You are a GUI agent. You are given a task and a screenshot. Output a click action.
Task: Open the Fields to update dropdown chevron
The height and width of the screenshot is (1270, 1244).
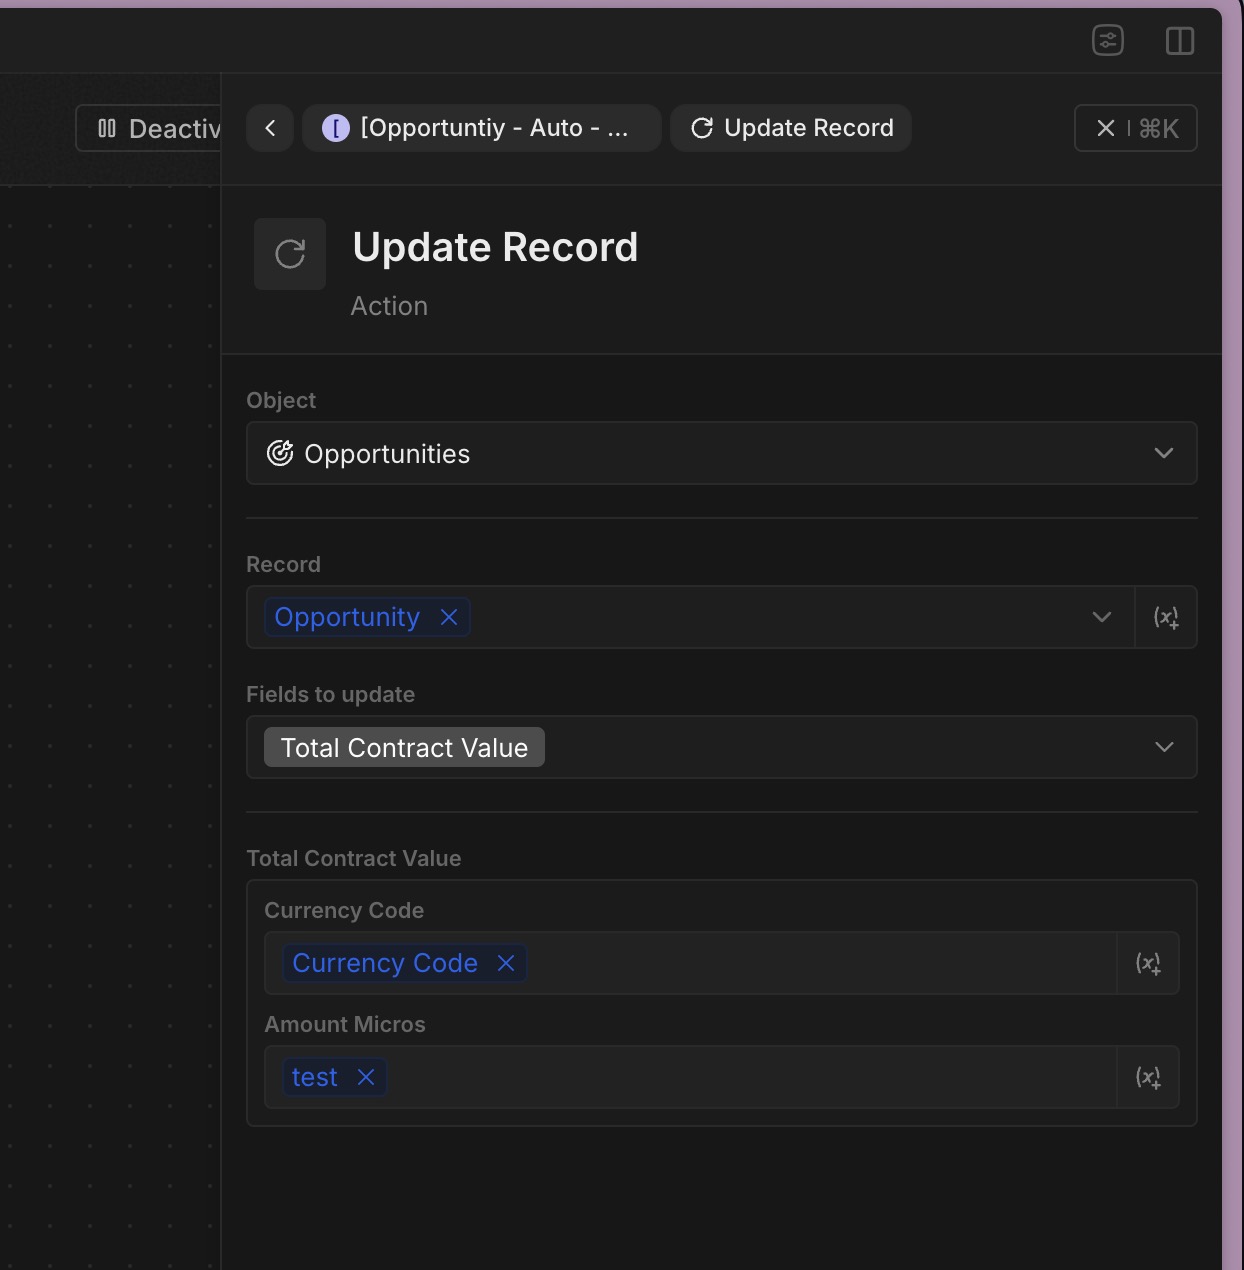pos(1164,747)
